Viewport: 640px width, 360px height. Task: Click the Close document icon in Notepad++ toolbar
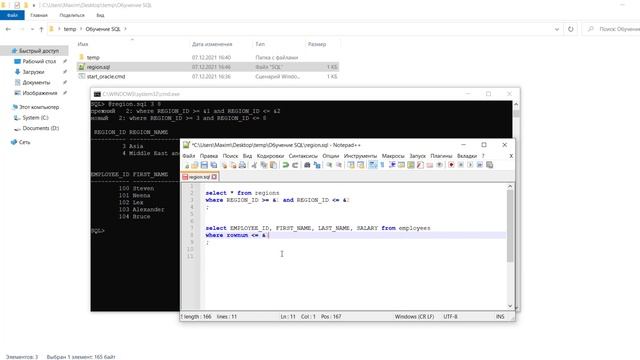pos(224,165)
